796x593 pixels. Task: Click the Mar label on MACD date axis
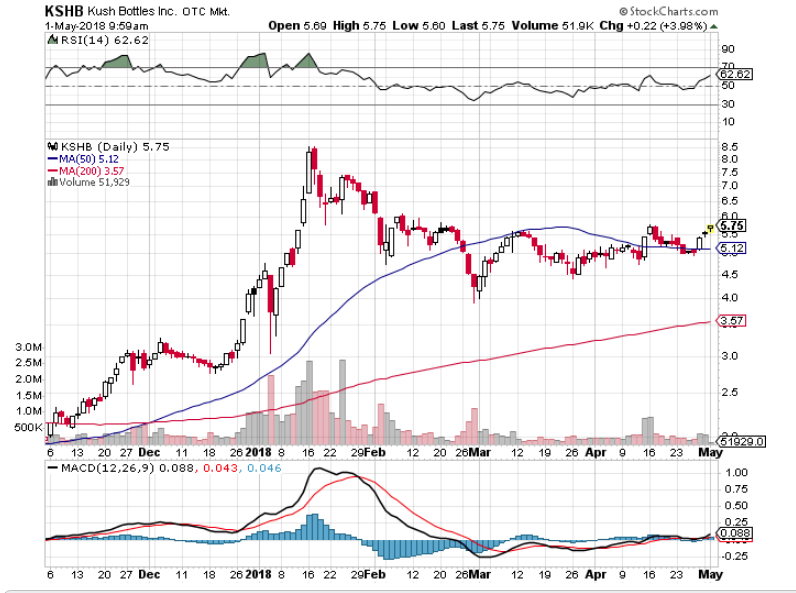(x=478, y=577)
